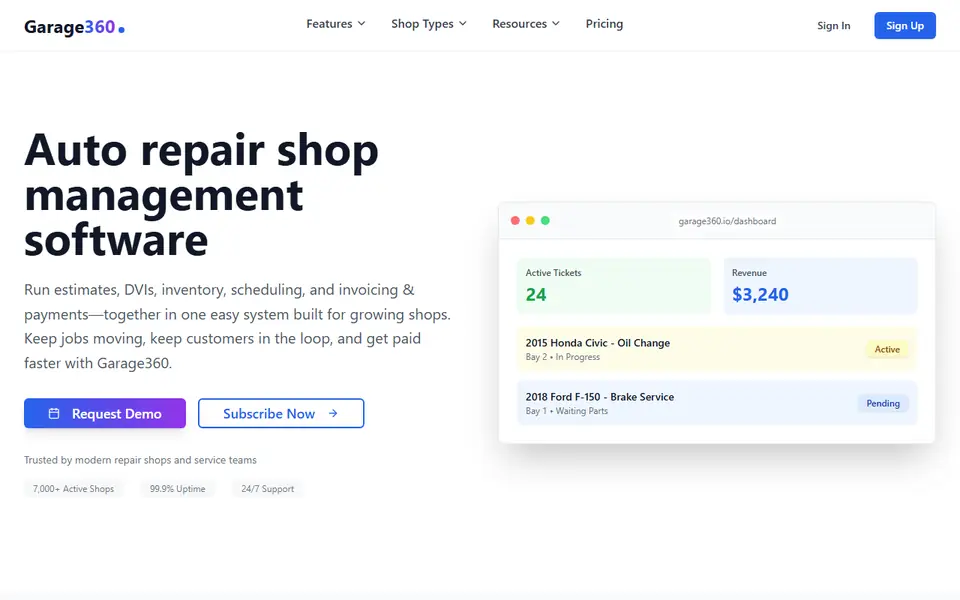Expand the Features dropdown menu
Viewport: 960px width, 600px height.
click(x=336, y=24)
